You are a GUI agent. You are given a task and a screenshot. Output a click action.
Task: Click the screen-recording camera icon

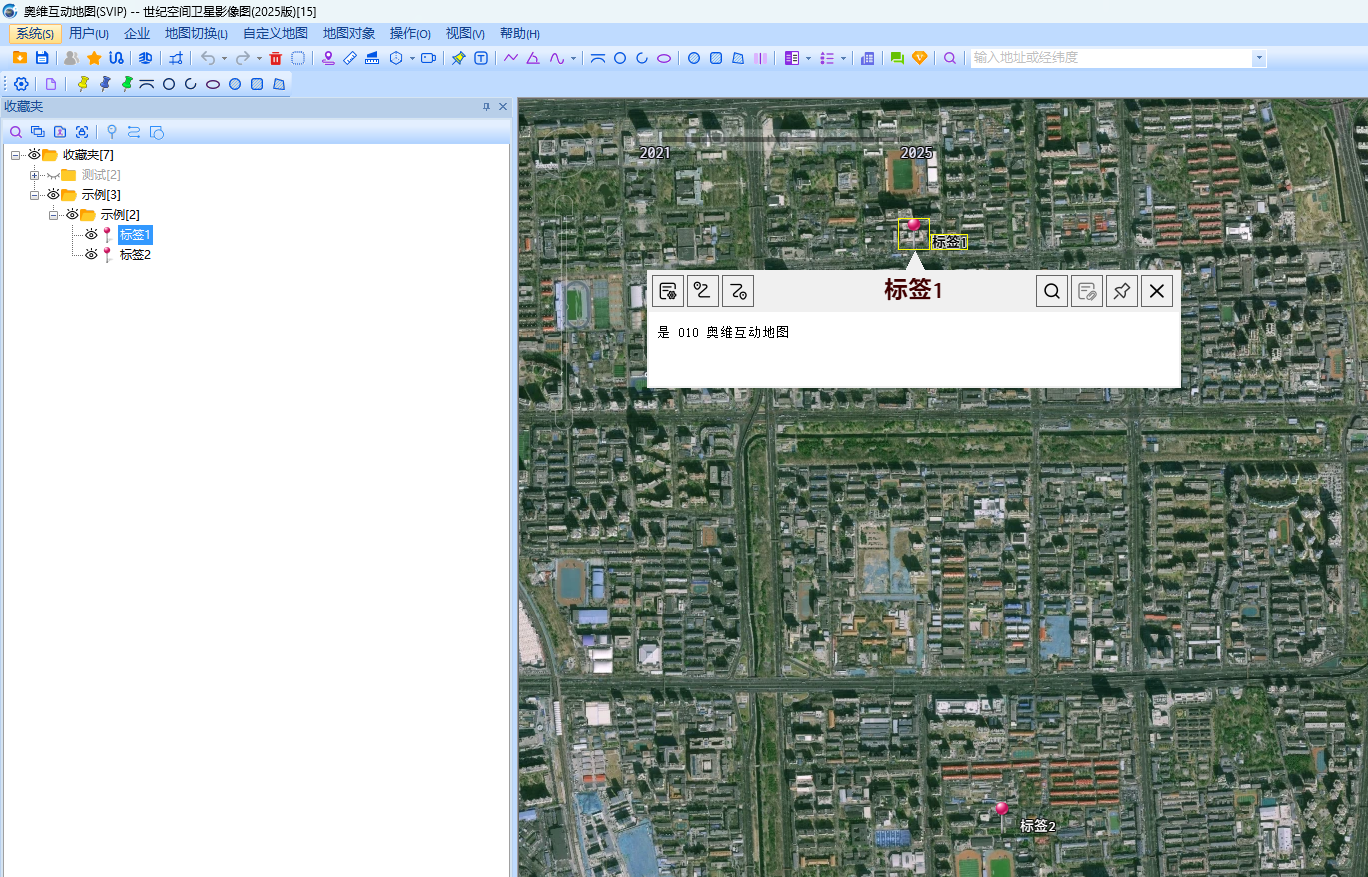click(429, 58)
